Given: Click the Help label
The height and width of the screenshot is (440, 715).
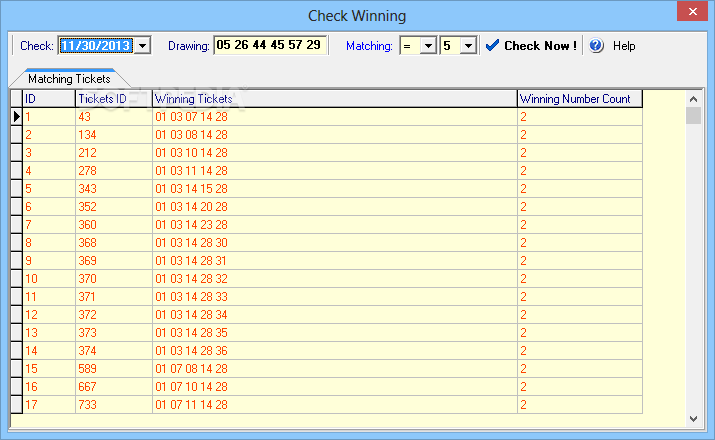Looking at the screenshot, I should pyautogui.click(x=624, y=46).
